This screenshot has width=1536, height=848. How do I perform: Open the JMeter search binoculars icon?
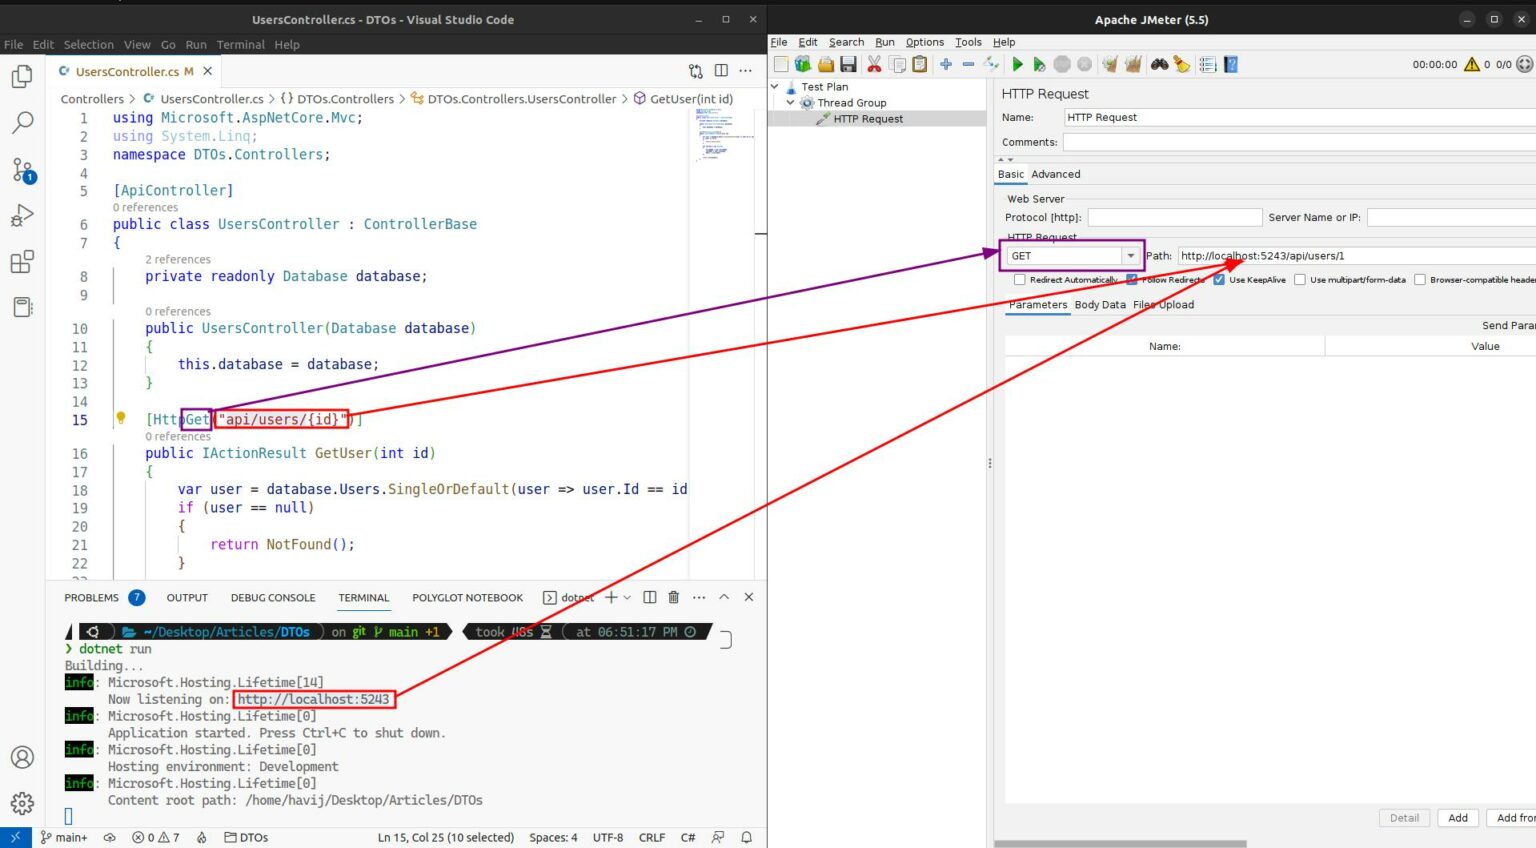point(1158,63)
